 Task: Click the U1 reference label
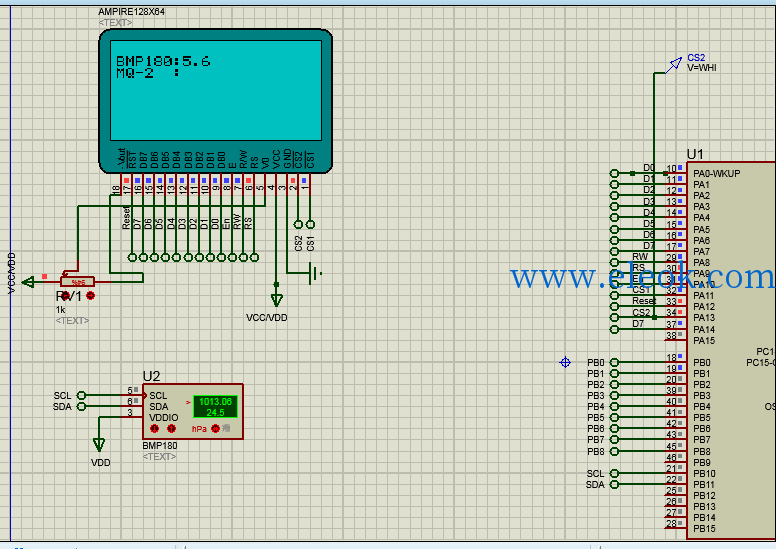(x=695, y=154)
